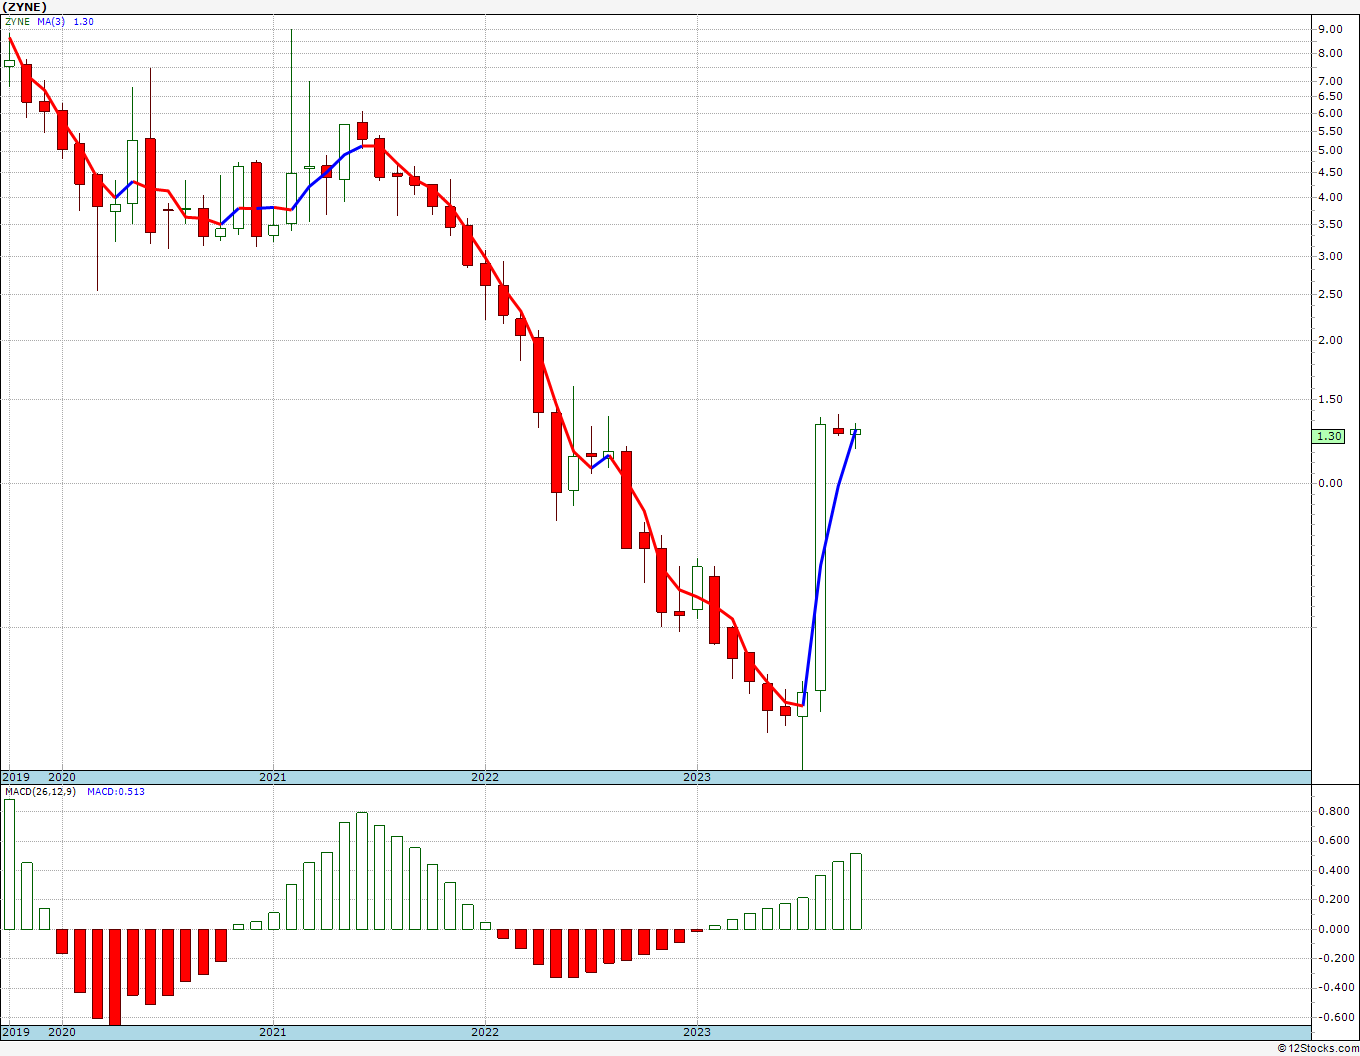Screen dimensions: 1360x1056
Task: Select the 7.00 price axis label
Action: pyautogui.click(x=1329, y=81)
